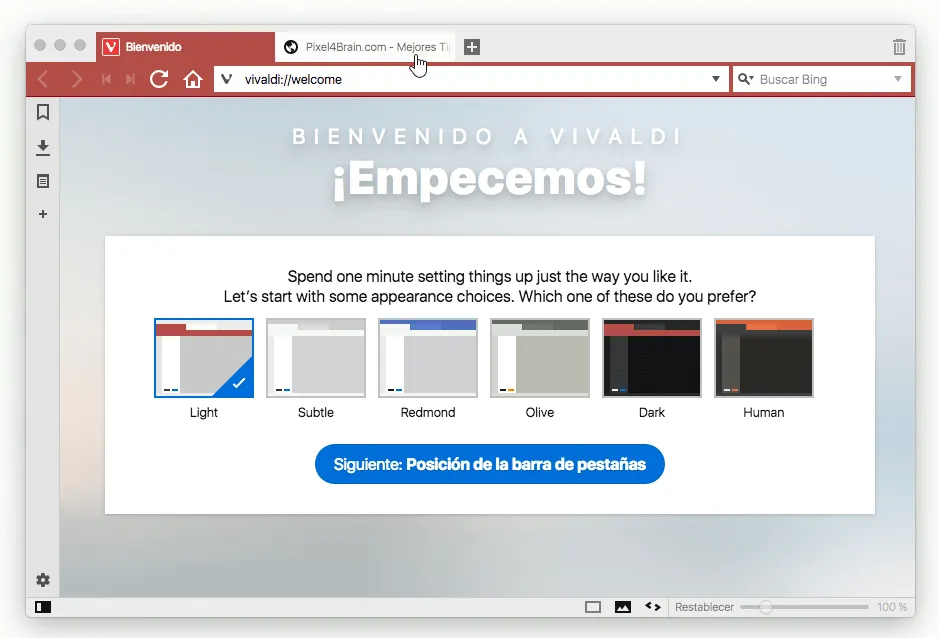Click the Fast Forward button
939x638 pixels.
click(130, 79)
